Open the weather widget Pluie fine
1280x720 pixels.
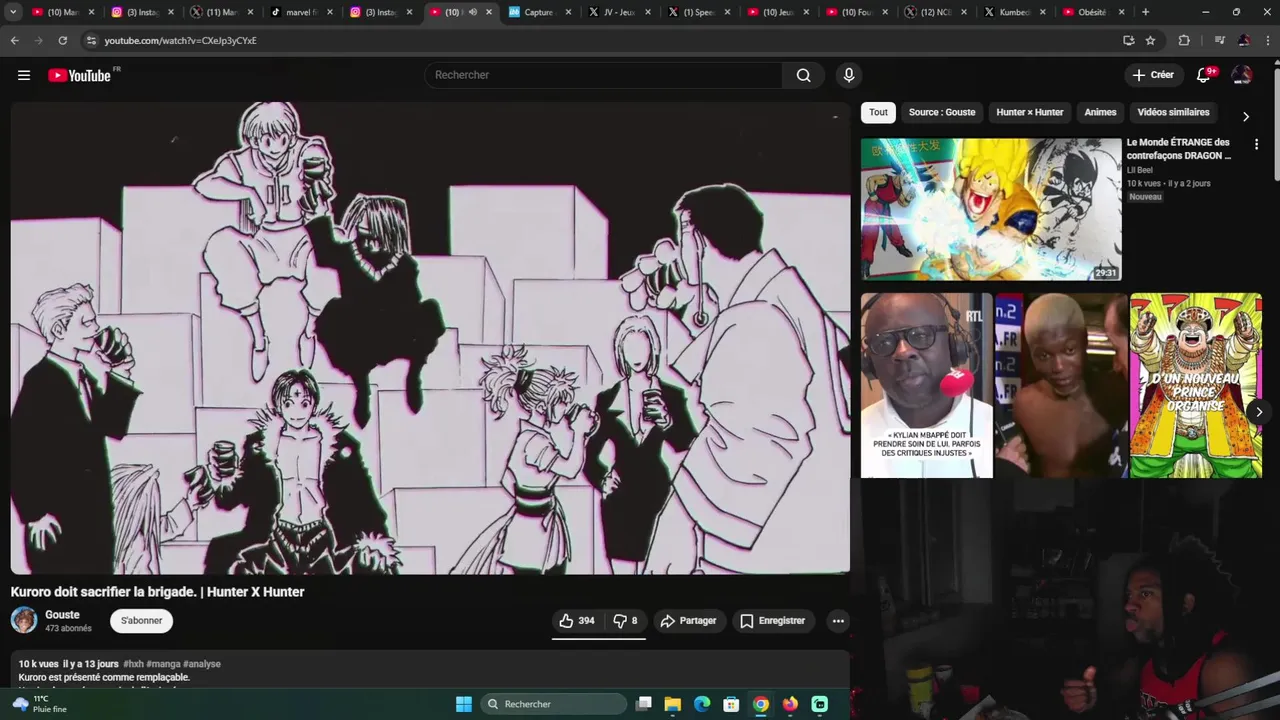click(40, 704)
